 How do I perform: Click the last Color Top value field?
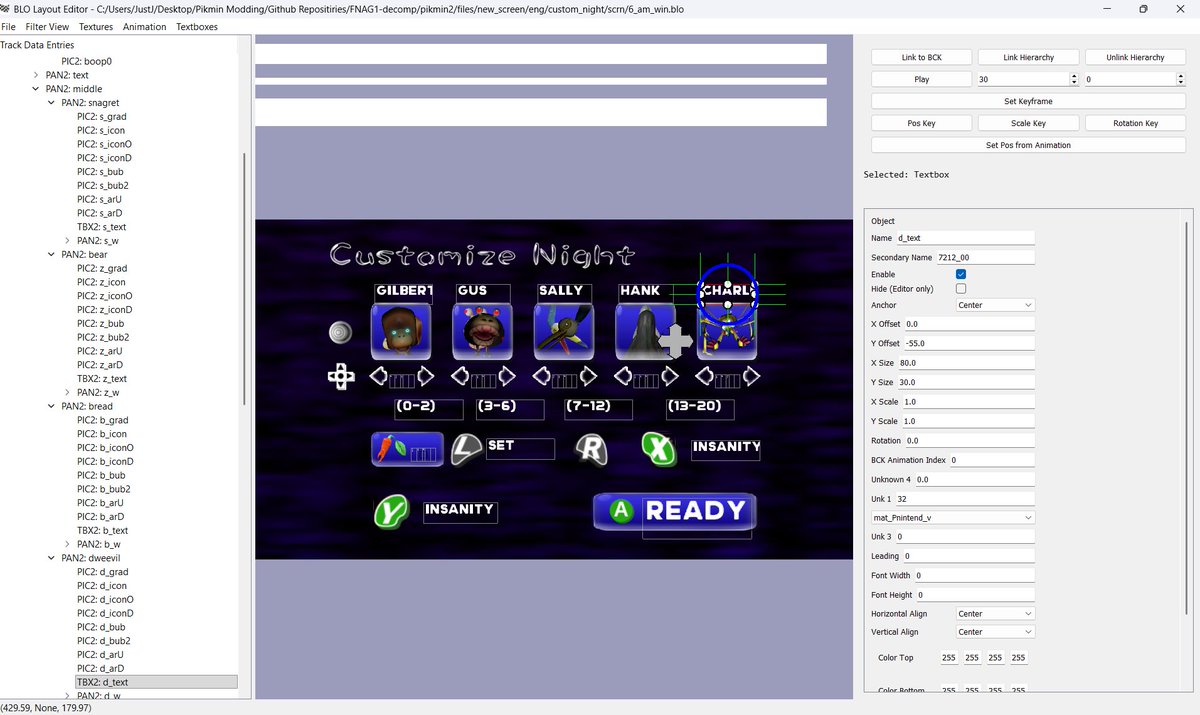pos(1018,658)
